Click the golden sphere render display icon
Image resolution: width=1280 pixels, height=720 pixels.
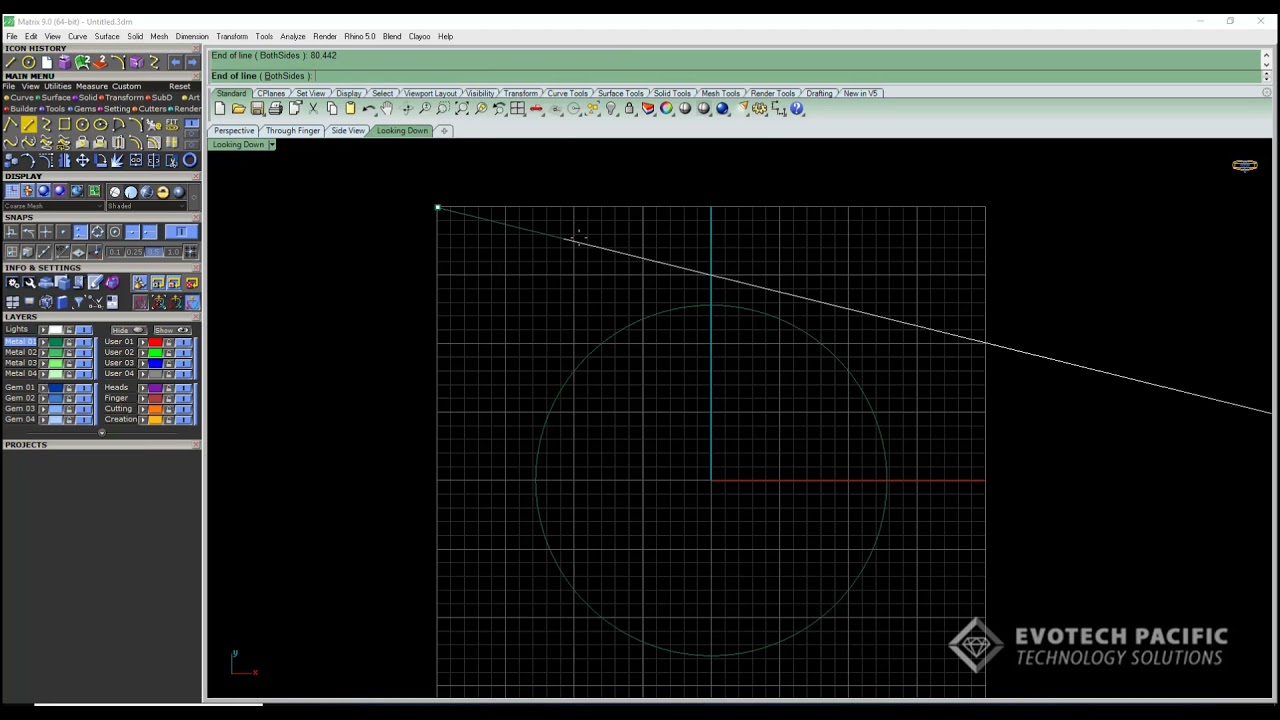pyautogui.click(x=162, y=192)
